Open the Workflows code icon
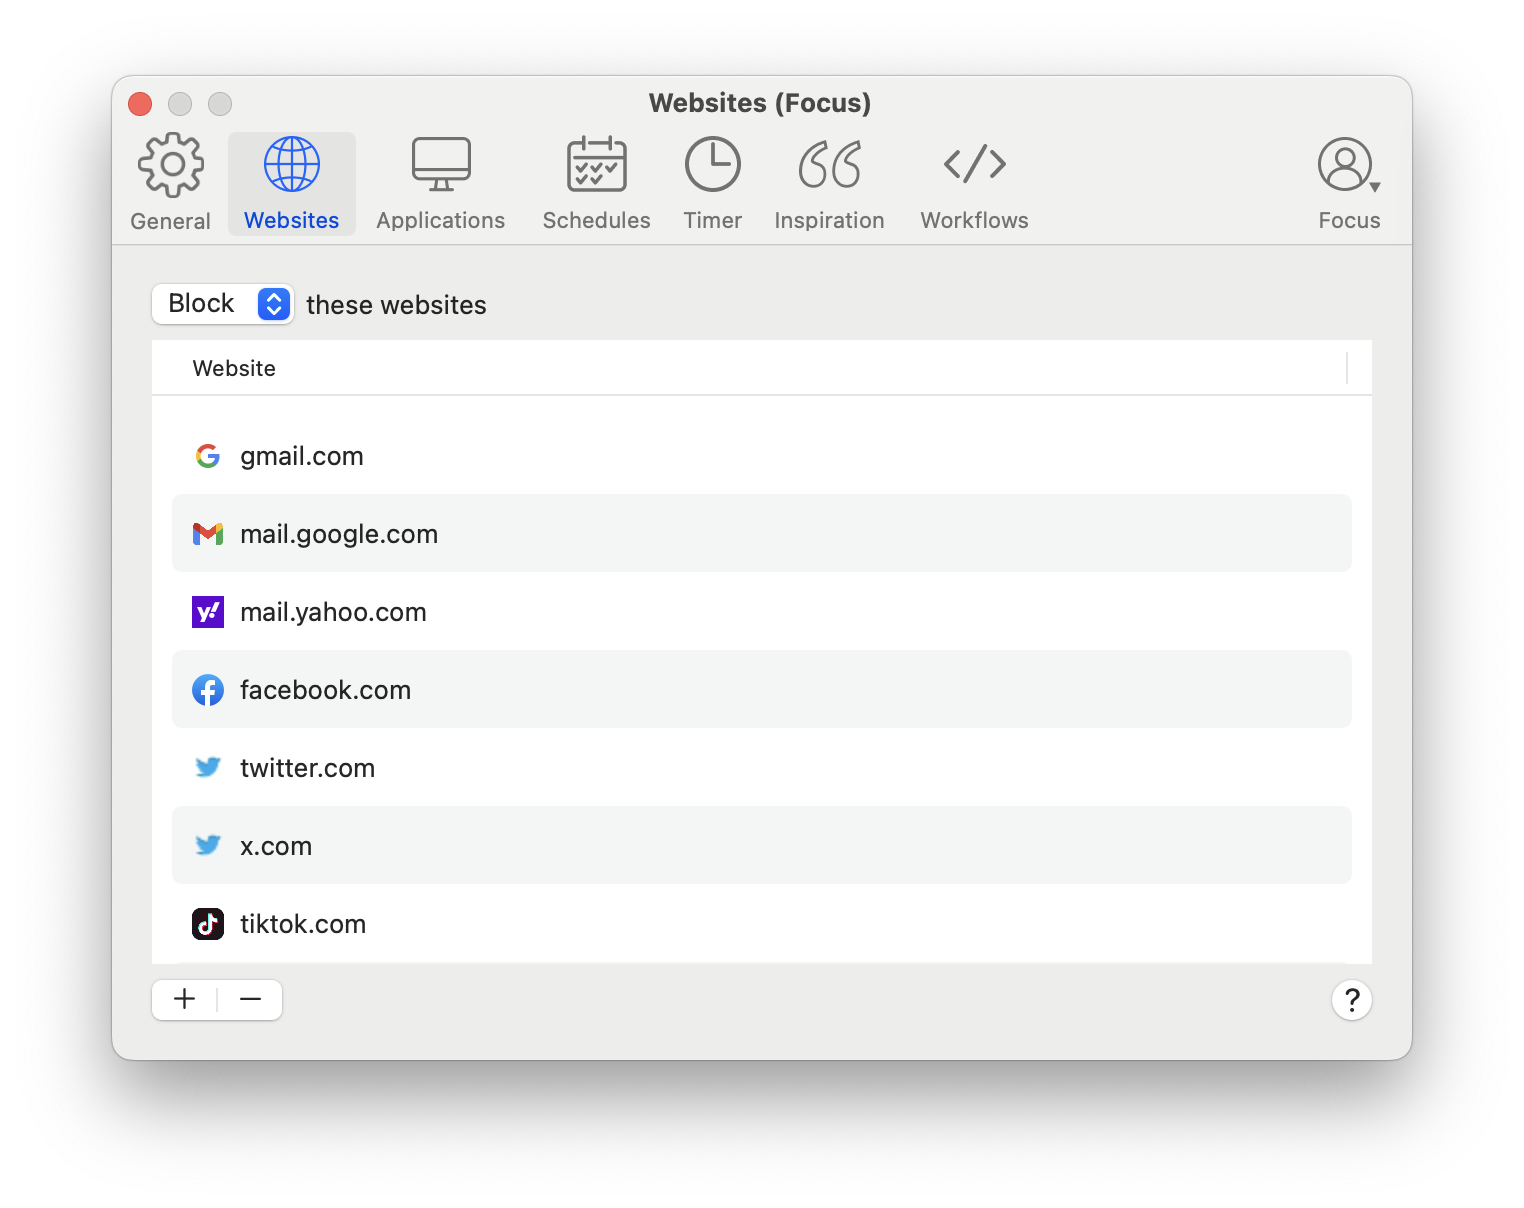This screenshot has width=1524, height=1208. 973,163
